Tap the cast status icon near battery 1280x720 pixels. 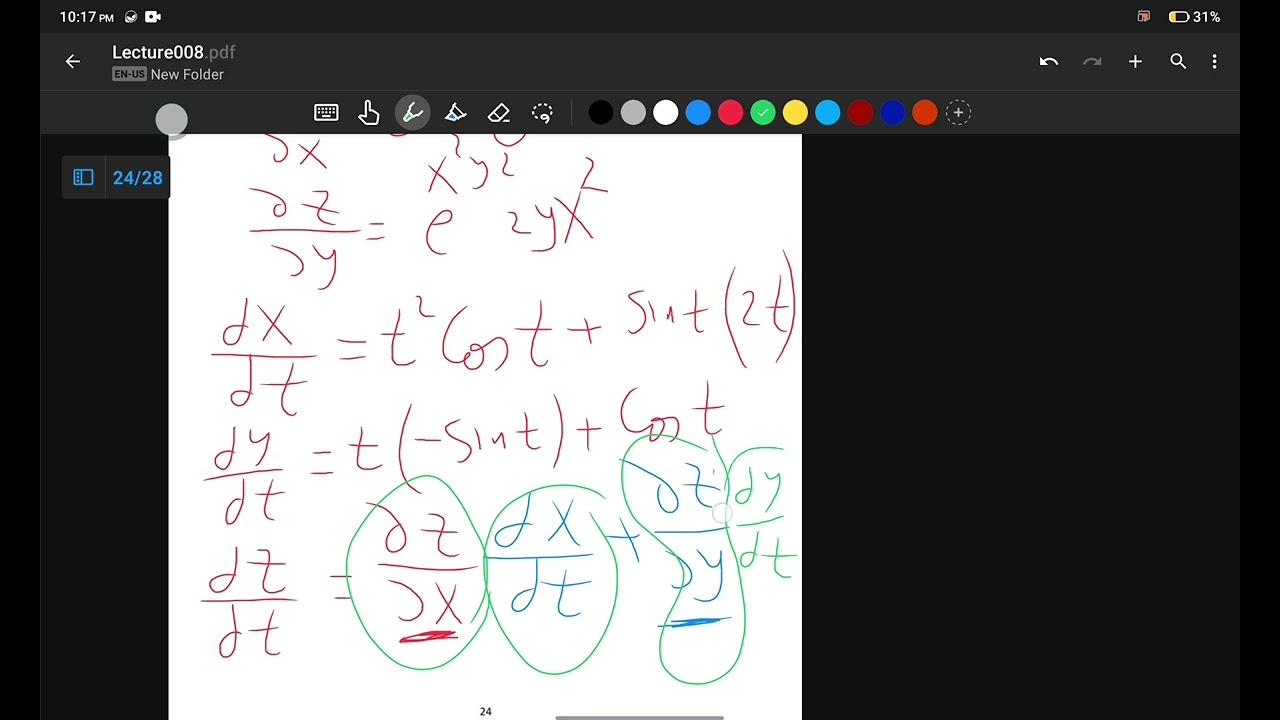click(1144, 17)
